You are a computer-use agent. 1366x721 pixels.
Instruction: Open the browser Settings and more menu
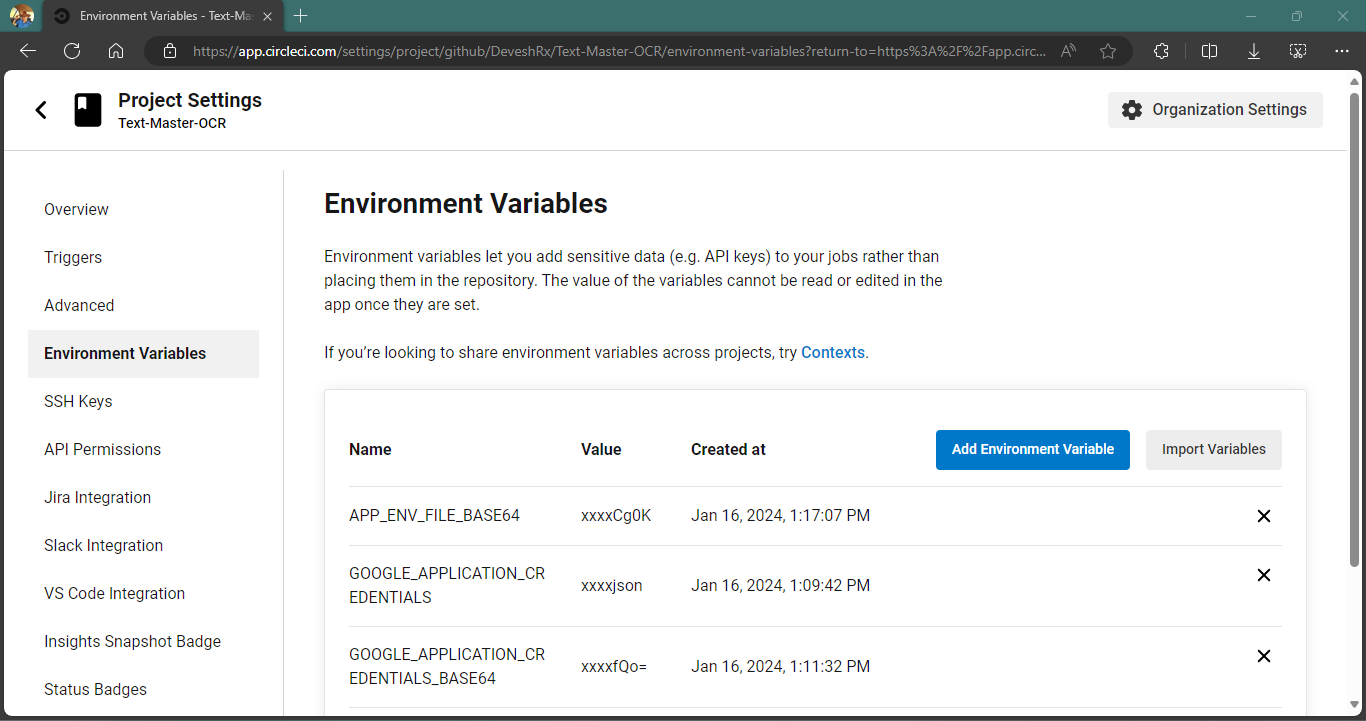pyautogui.click(x=1342, y=51)
